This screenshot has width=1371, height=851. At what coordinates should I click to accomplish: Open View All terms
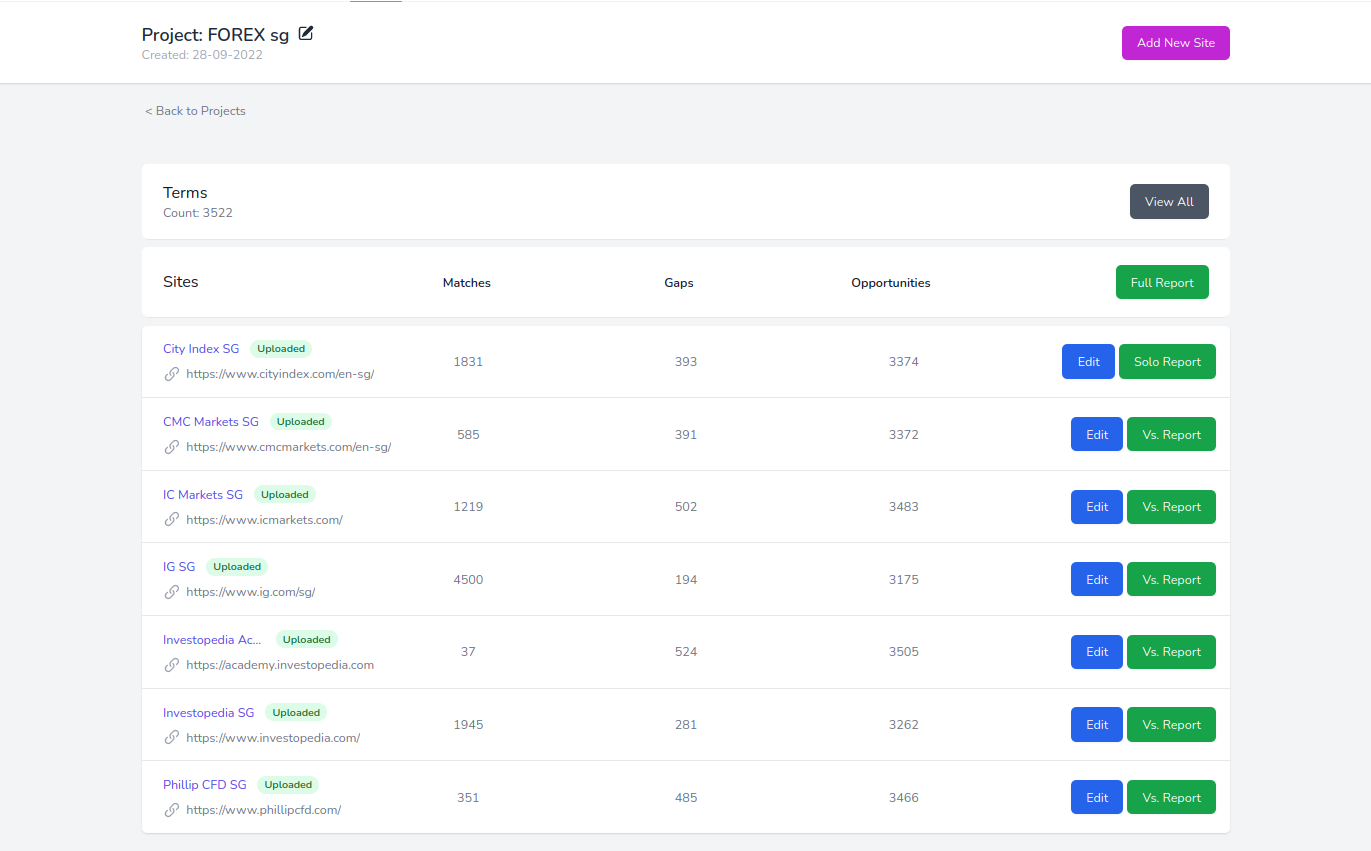1169,202
